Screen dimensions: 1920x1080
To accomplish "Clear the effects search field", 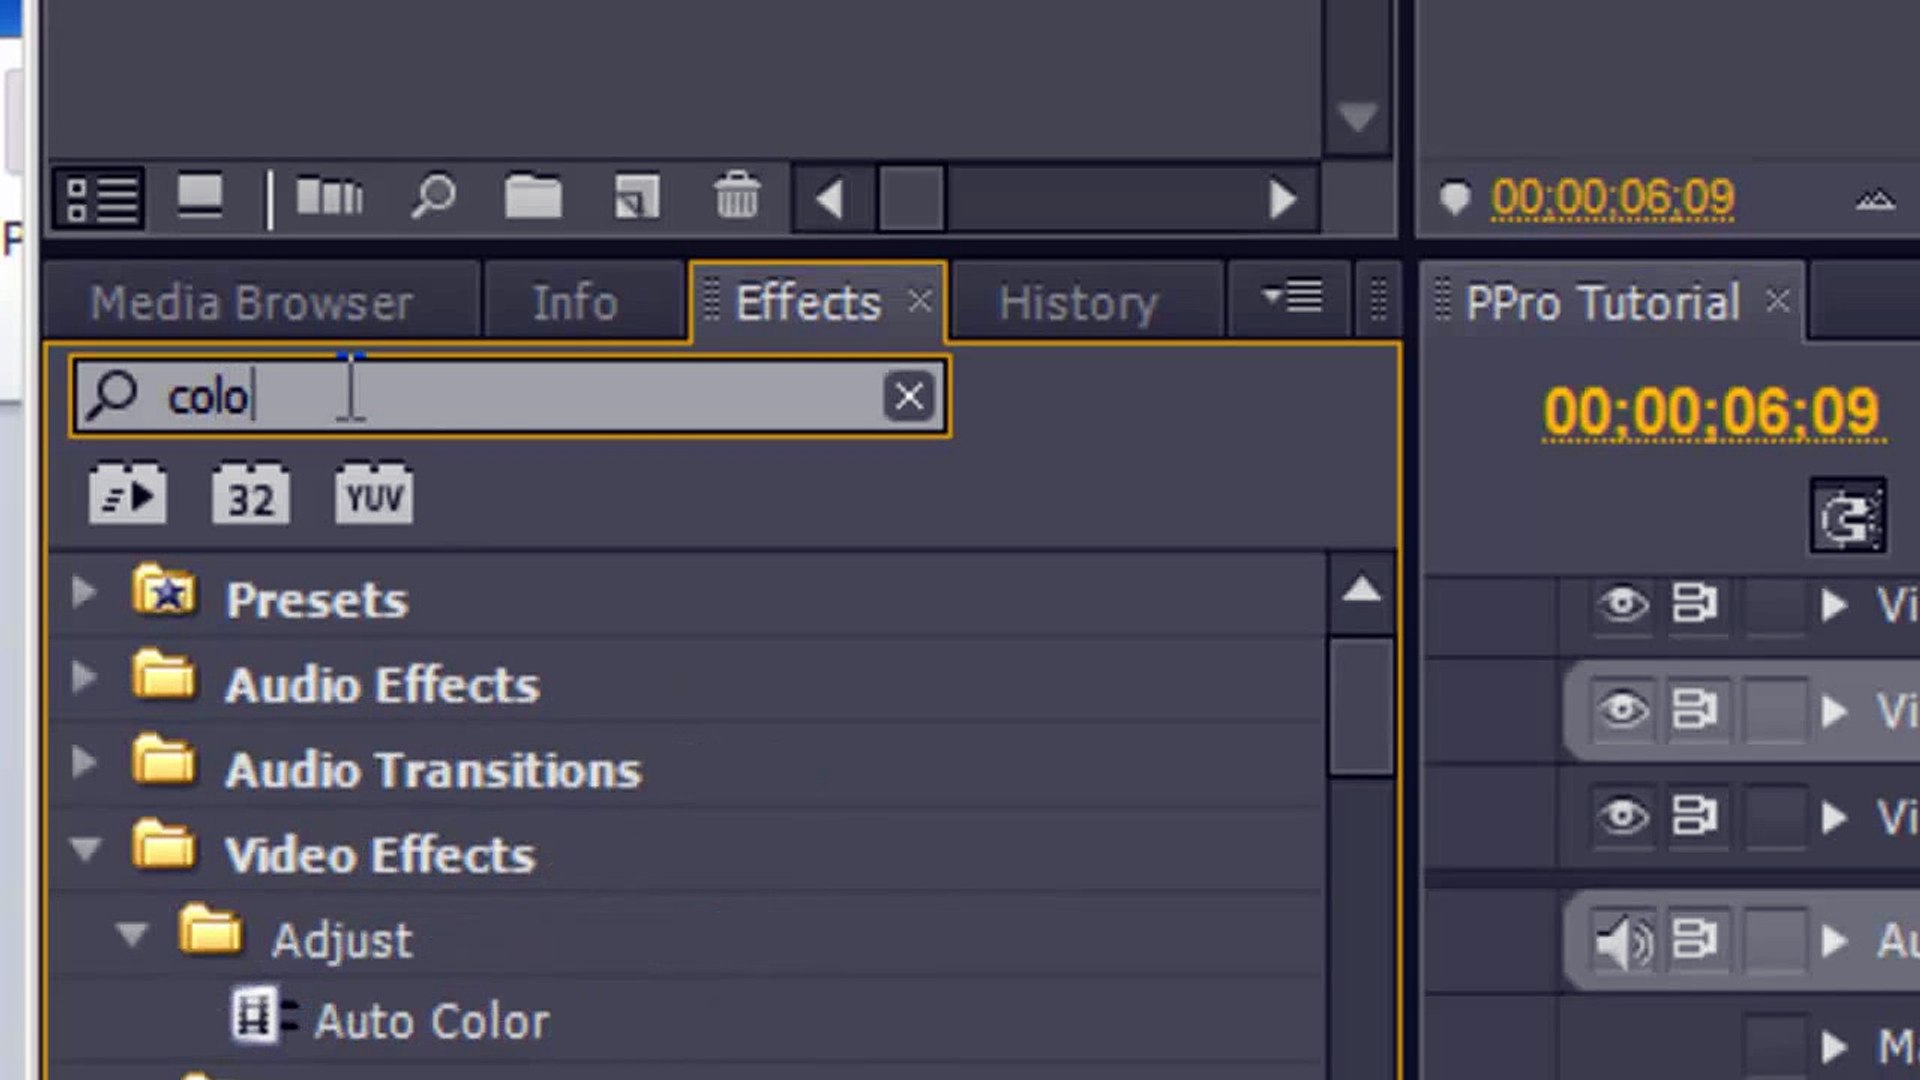I will point(908,397).
